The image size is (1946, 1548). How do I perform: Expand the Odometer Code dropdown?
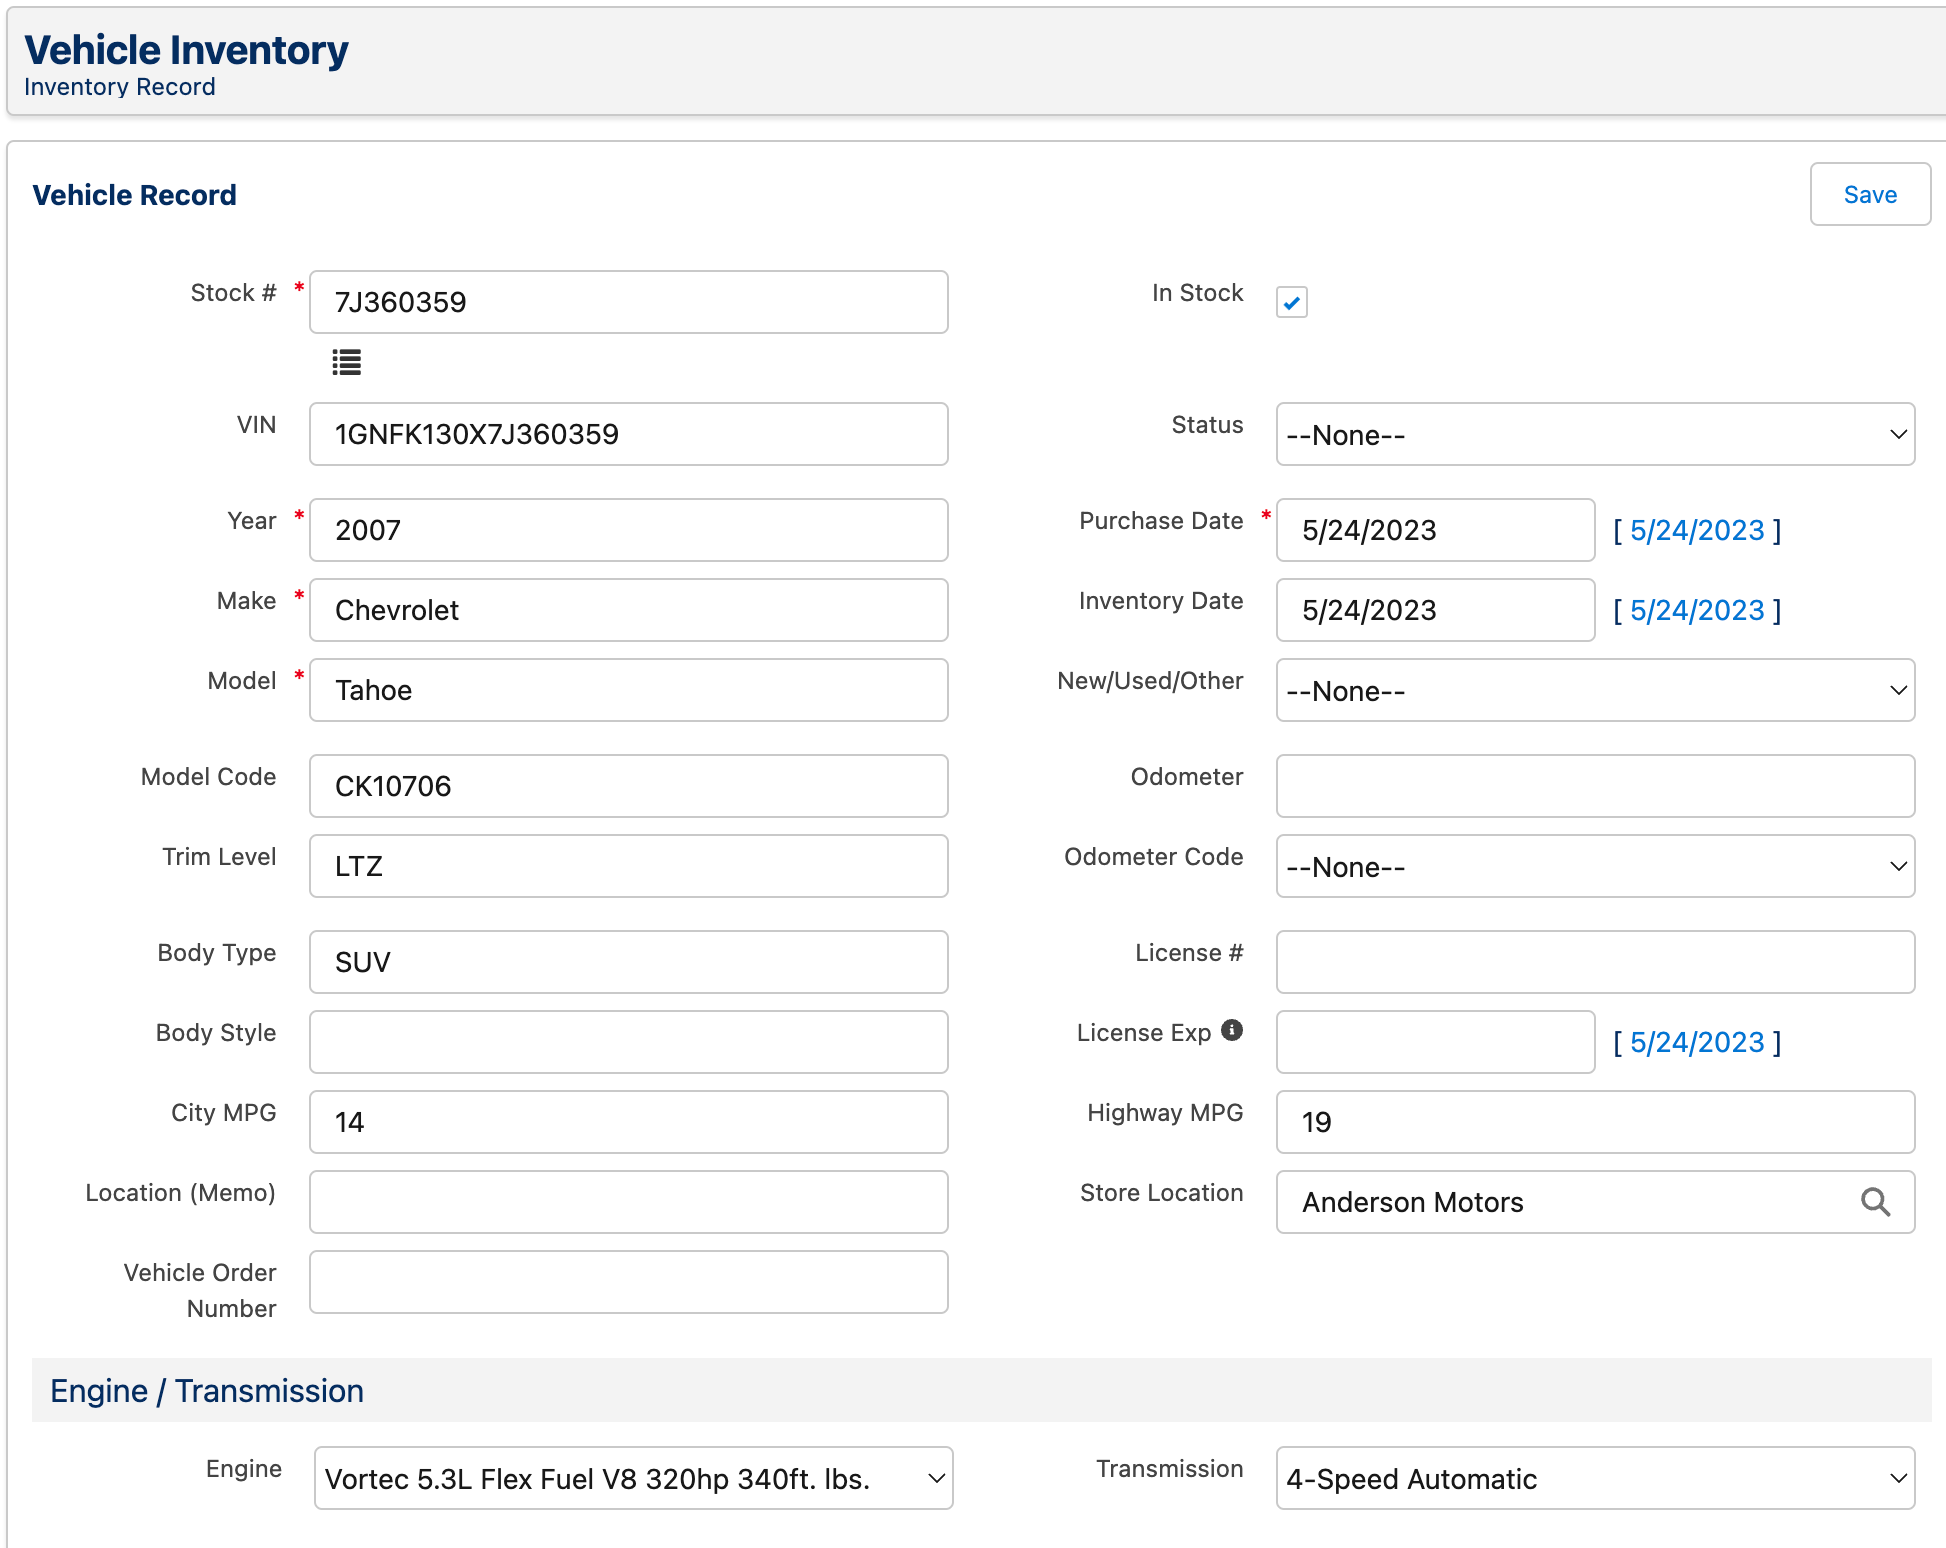click(1595, 866)
